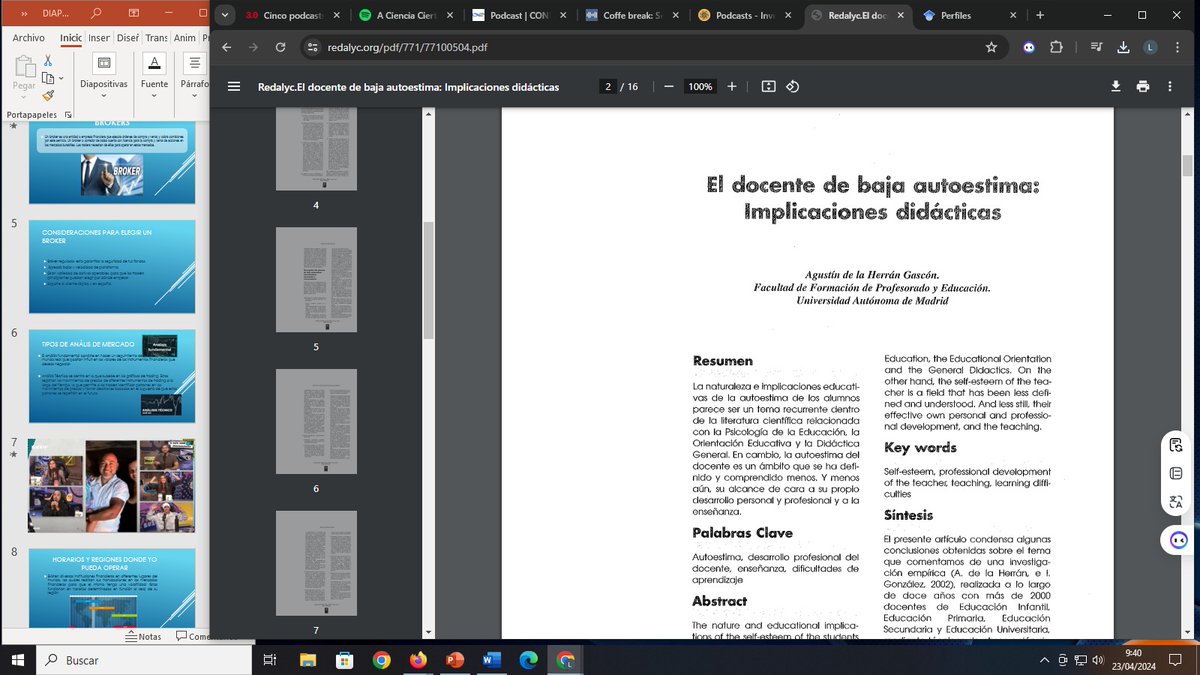Screen dimensions: 1200x675
Task: Switch to Coffe break tab
Action: tap(633, 15)
